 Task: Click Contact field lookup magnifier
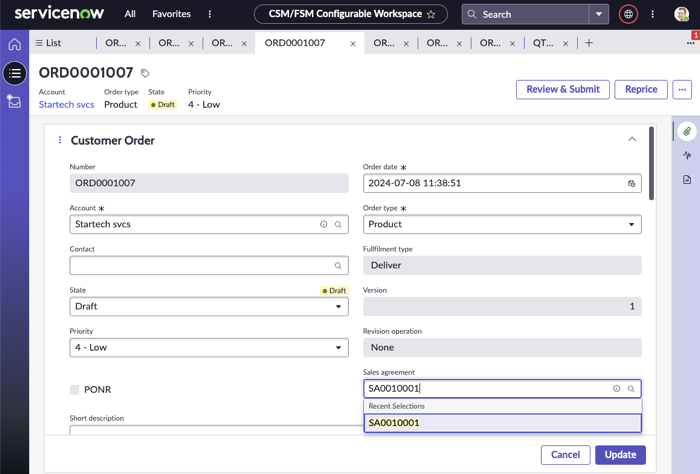(x=338, y=266)
